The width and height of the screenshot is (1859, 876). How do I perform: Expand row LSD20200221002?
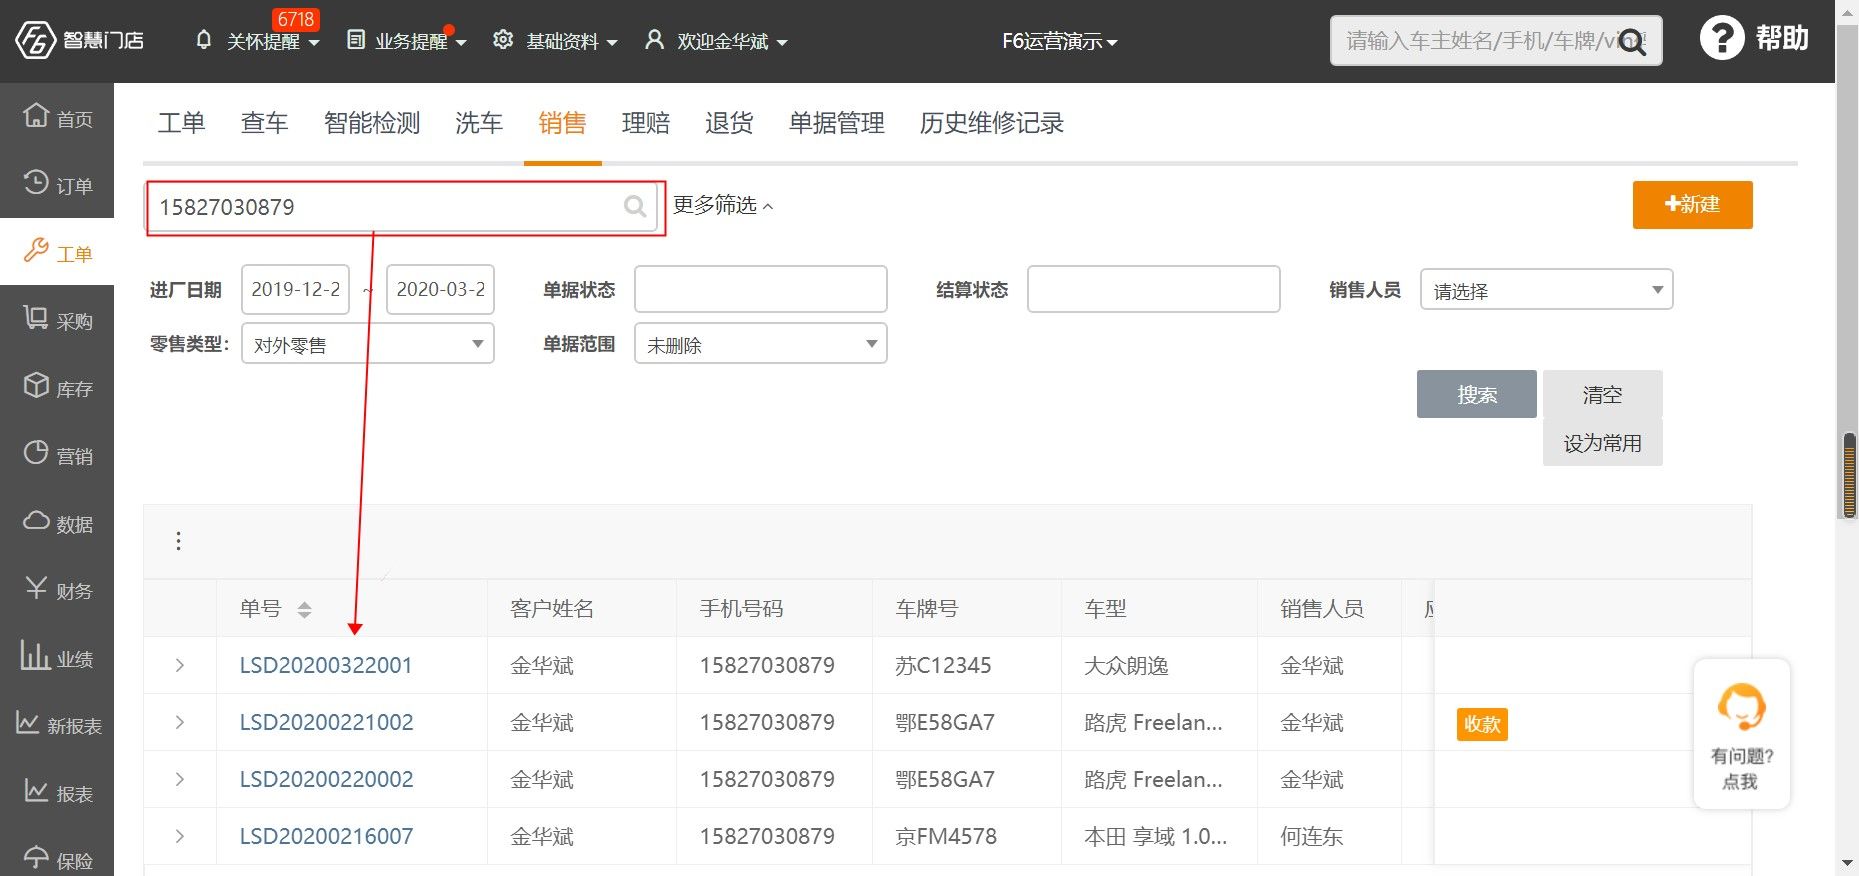[x=180, y=722]
